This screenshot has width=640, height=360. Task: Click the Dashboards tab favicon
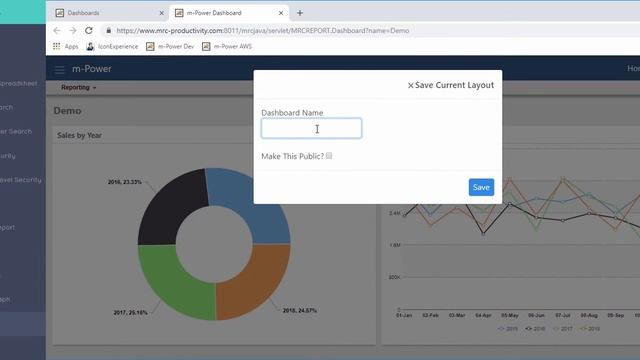coord(60,13)
